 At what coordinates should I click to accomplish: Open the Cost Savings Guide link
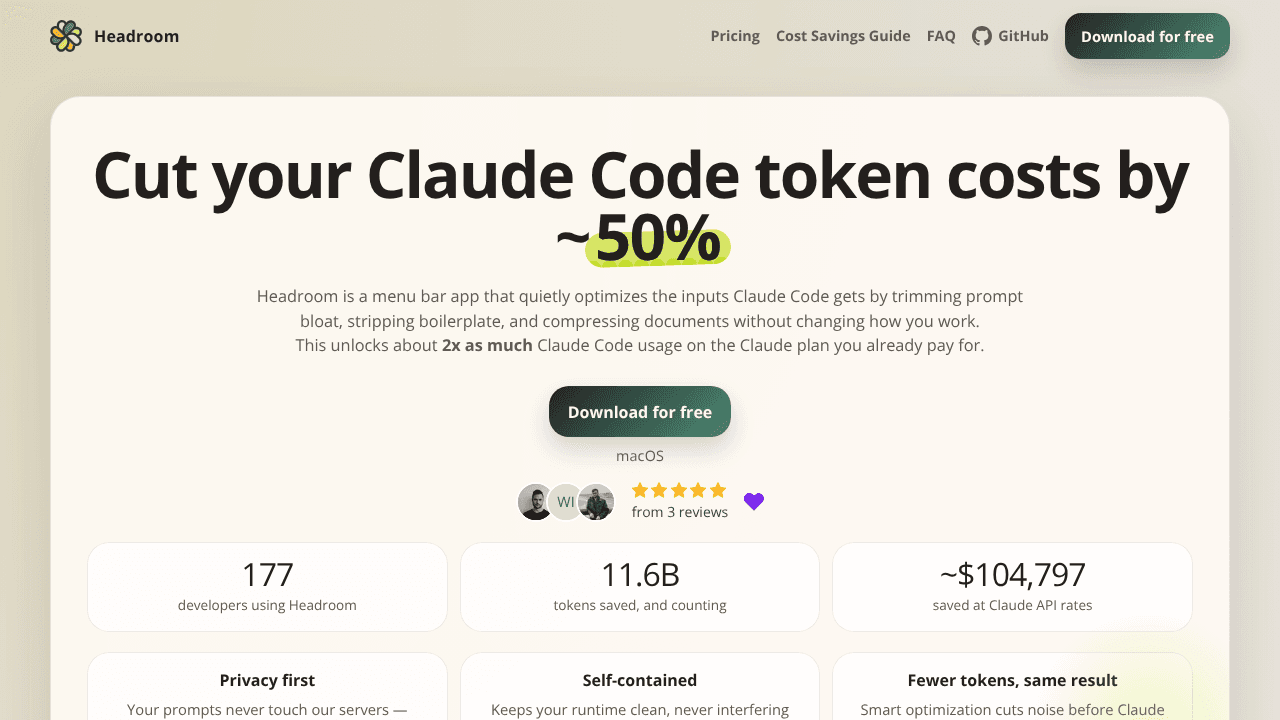pyautogui.click(x=843, y=36)
